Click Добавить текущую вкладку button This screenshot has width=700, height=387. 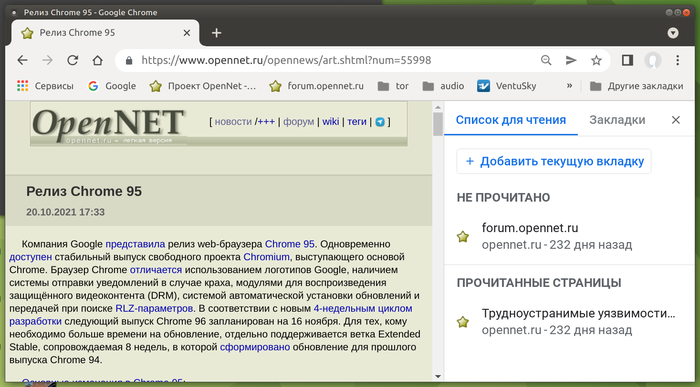(554, 161)
